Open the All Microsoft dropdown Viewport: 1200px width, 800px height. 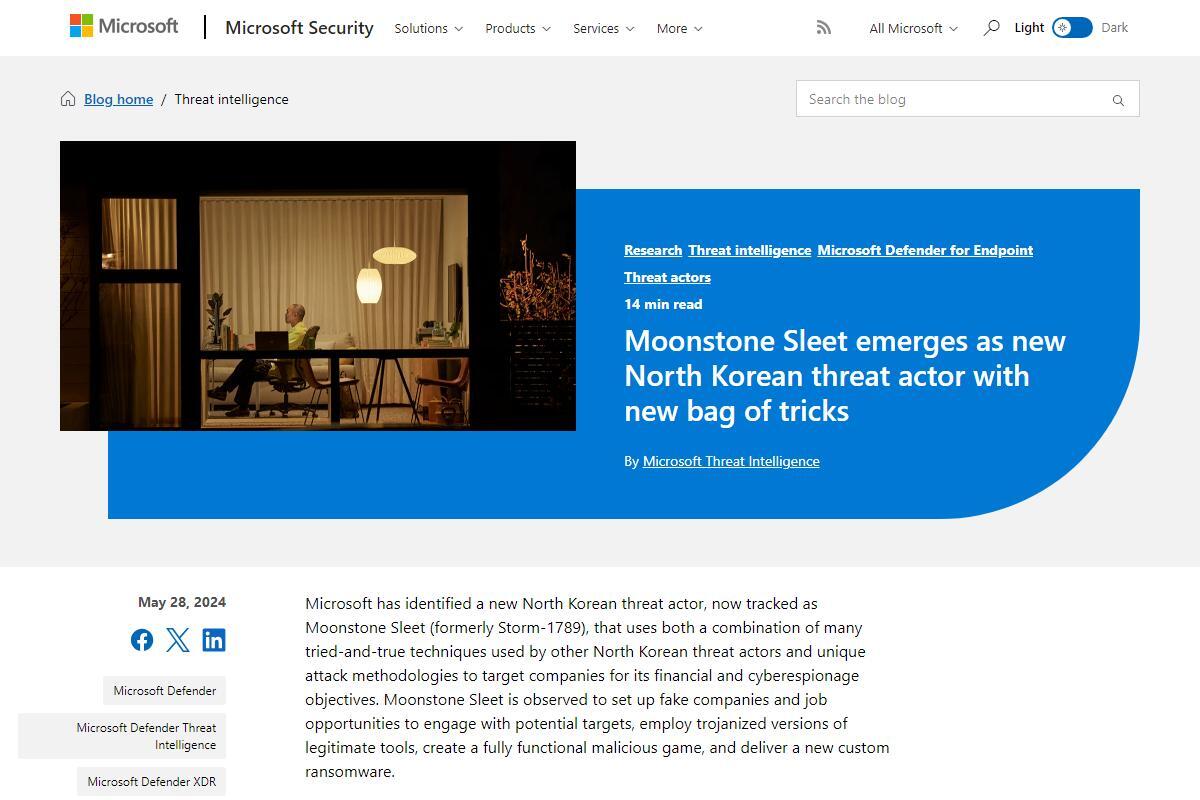(x=914, y=28)
